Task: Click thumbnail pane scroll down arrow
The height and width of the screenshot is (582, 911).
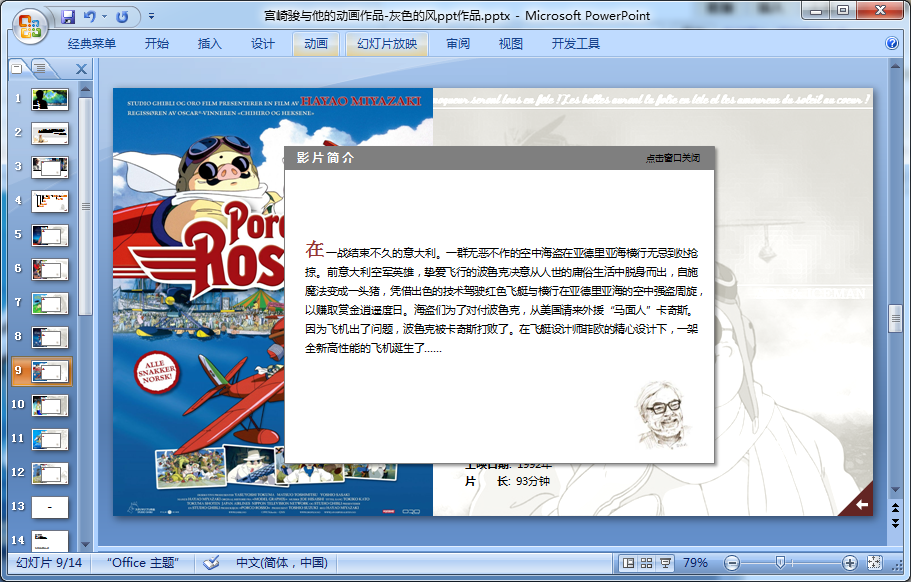Action: coord(85,544)
